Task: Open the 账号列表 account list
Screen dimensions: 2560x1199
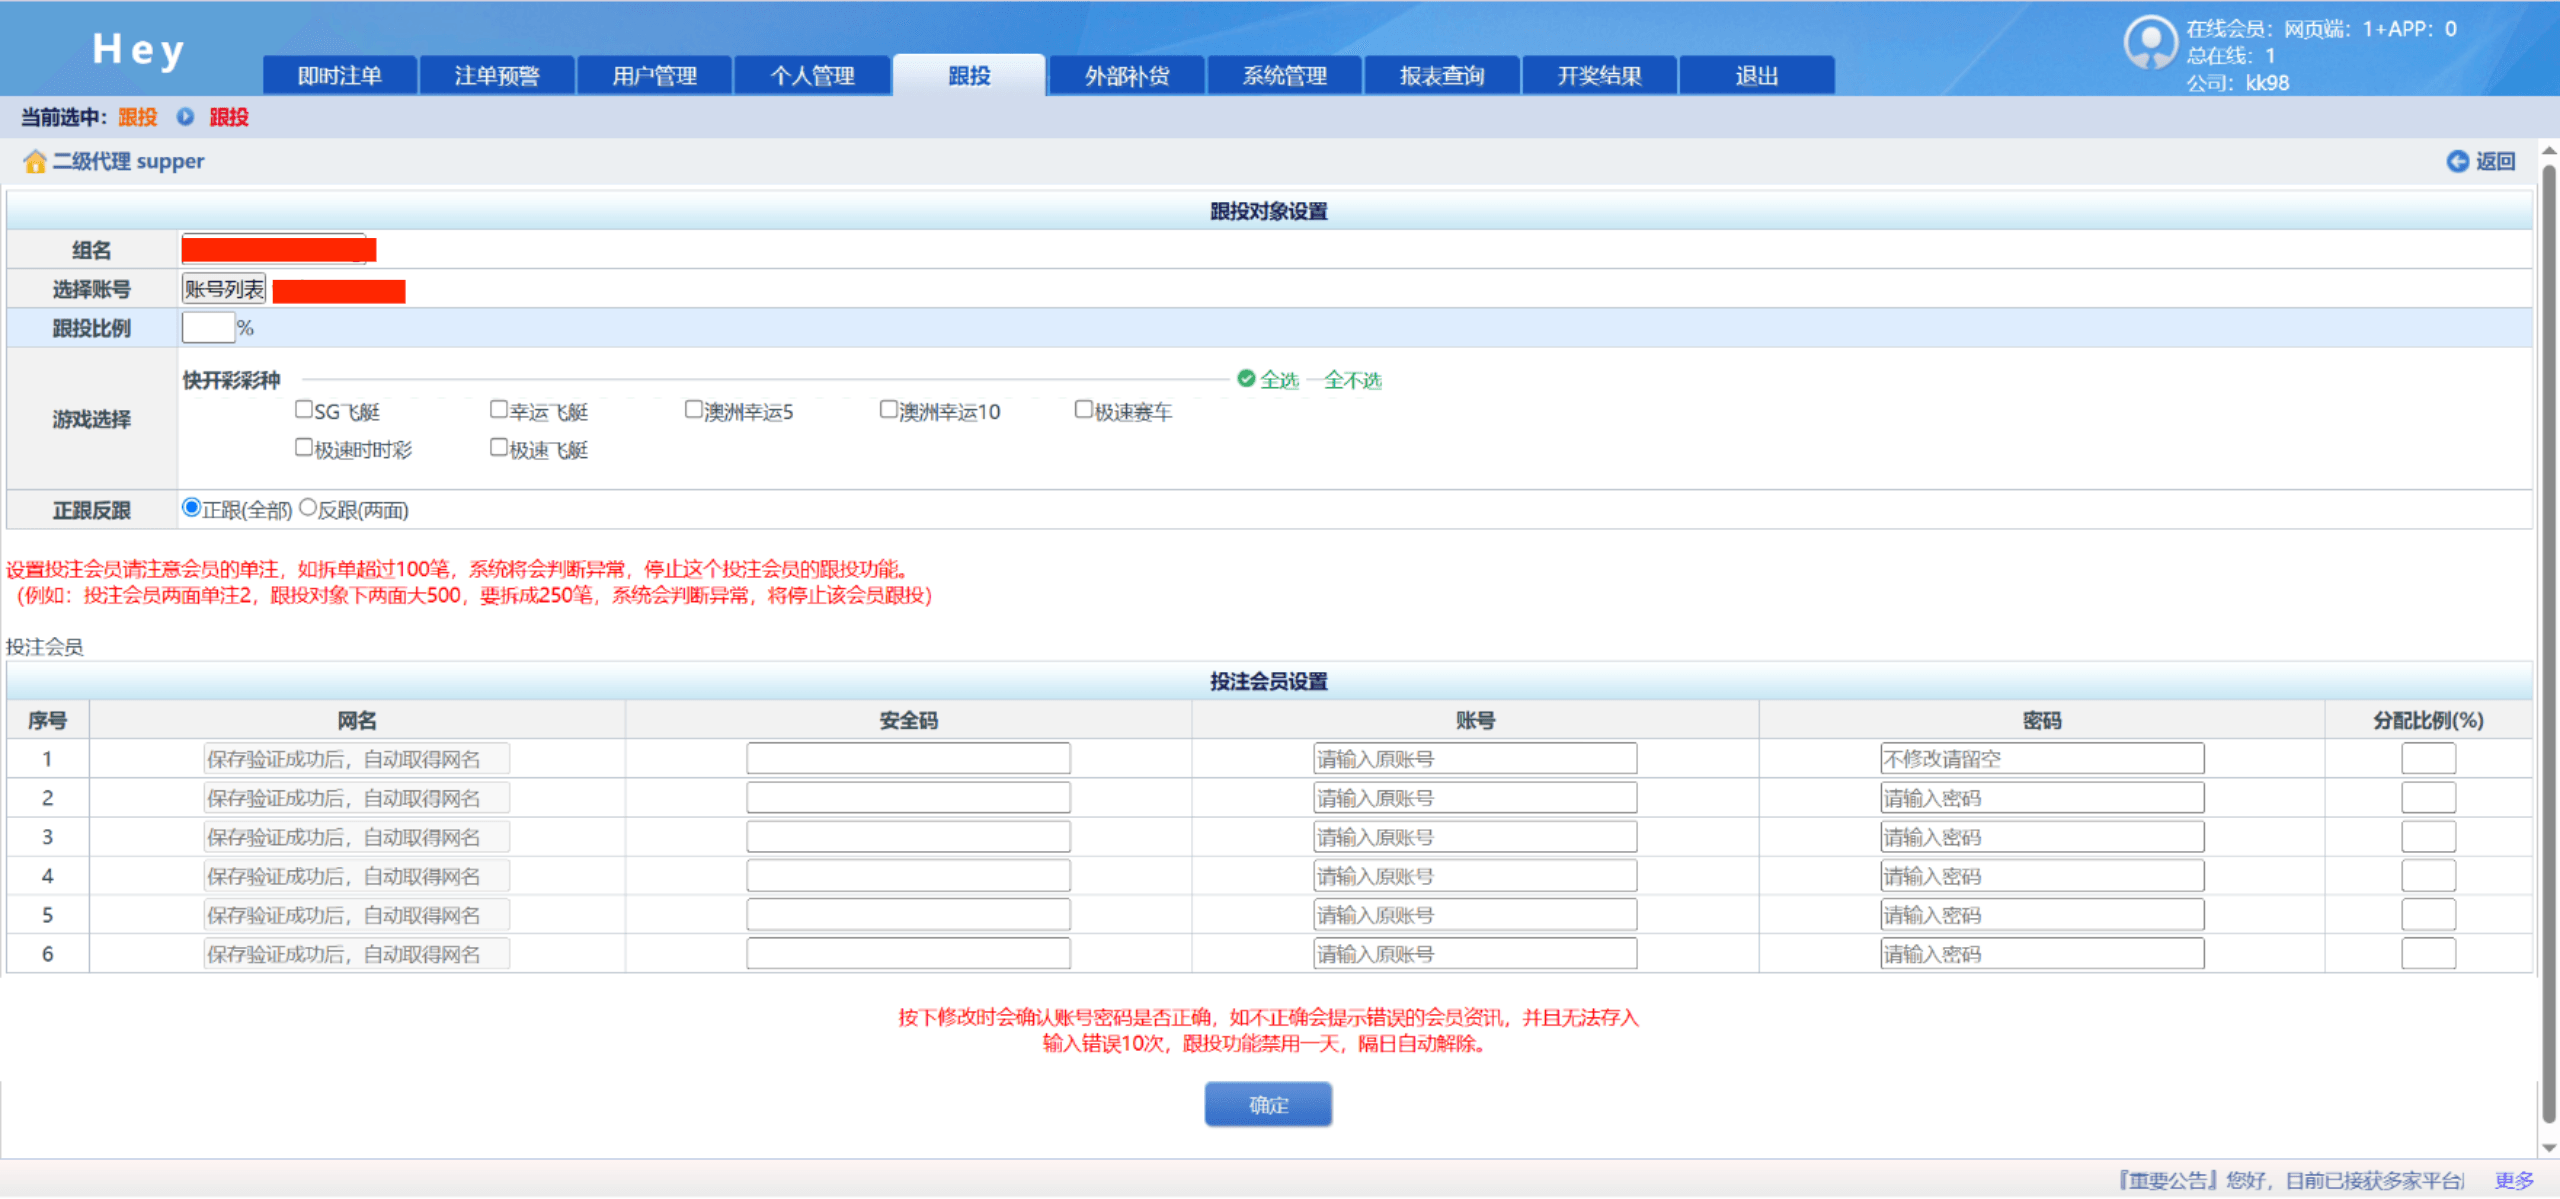Action: 224,290
